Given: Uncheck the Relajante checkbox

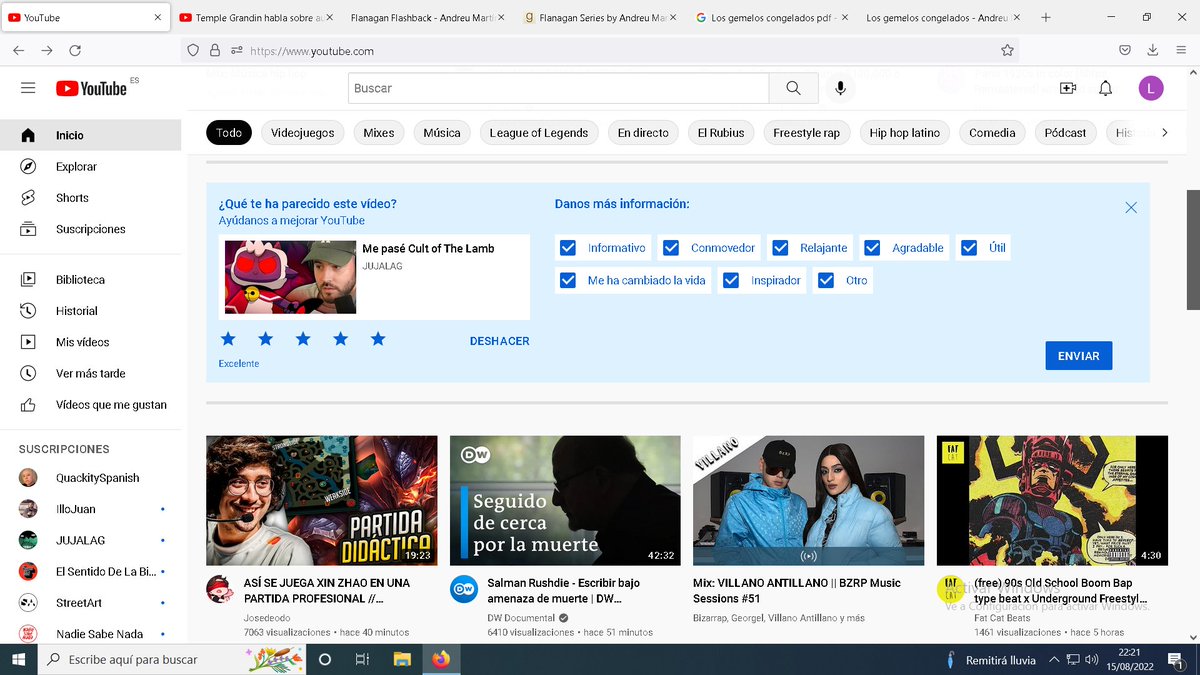Looking at the screenshot, I should (780, 248).
